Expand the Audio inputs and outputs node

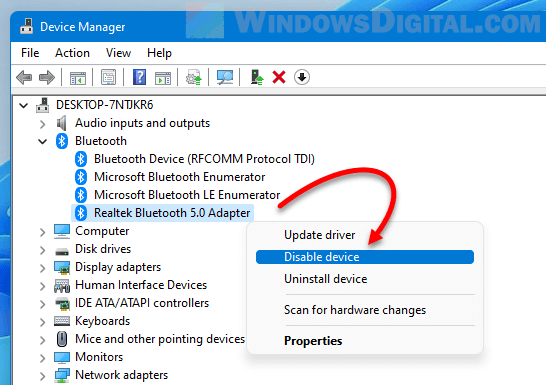(x=42, y=124)
